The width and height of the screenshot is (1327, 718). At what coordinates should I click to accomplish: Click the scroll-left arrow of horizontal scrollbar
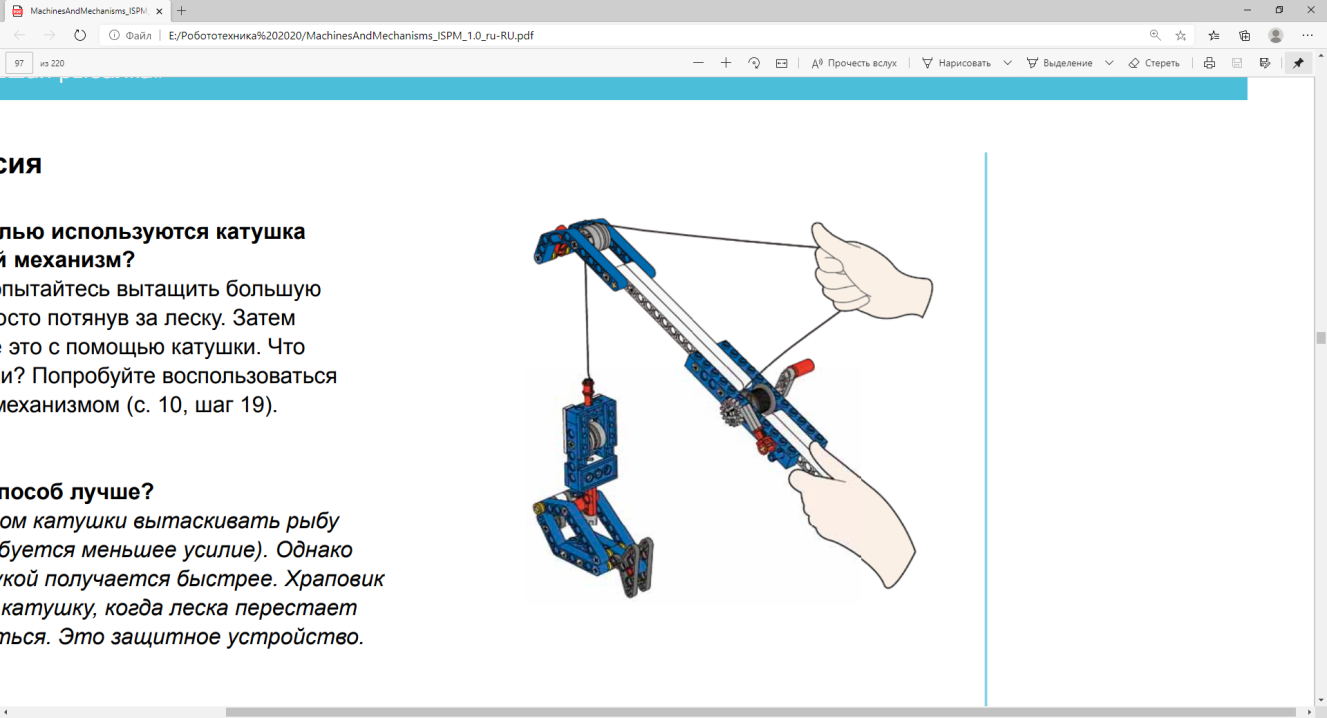click(x=6, y=712)
